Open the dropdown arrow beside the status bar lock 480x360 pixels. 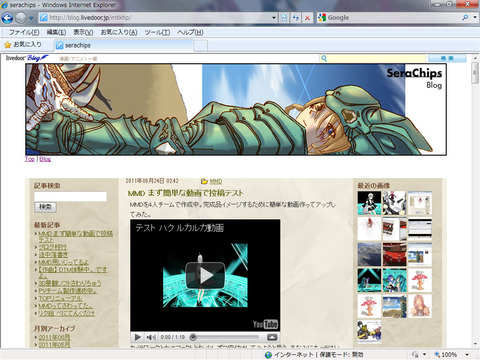pyautogui.click(x=424, y=355)
